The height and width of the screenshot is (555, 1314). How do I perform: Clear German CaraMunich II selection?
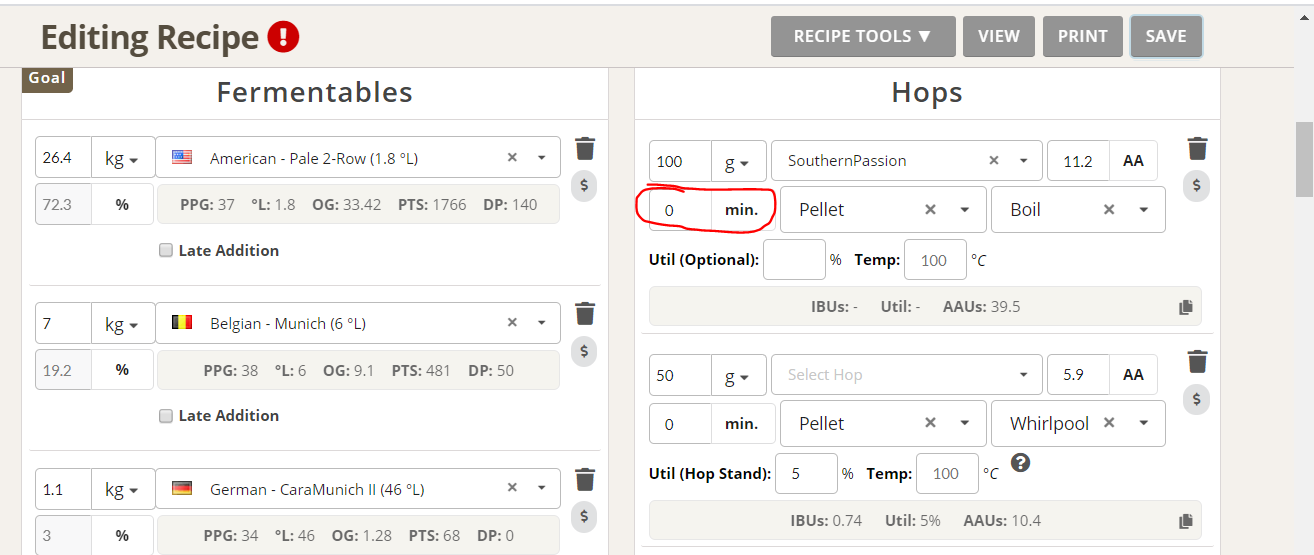click(512, 489)
